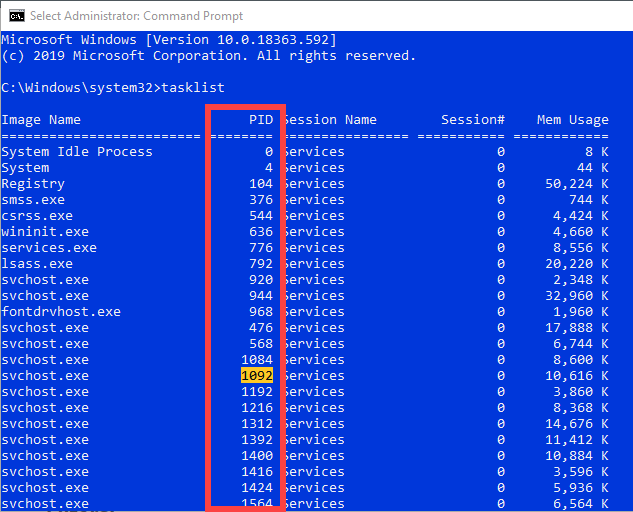
Task: Click memory usage value '8,556 K'
Action: pos(581,248)
